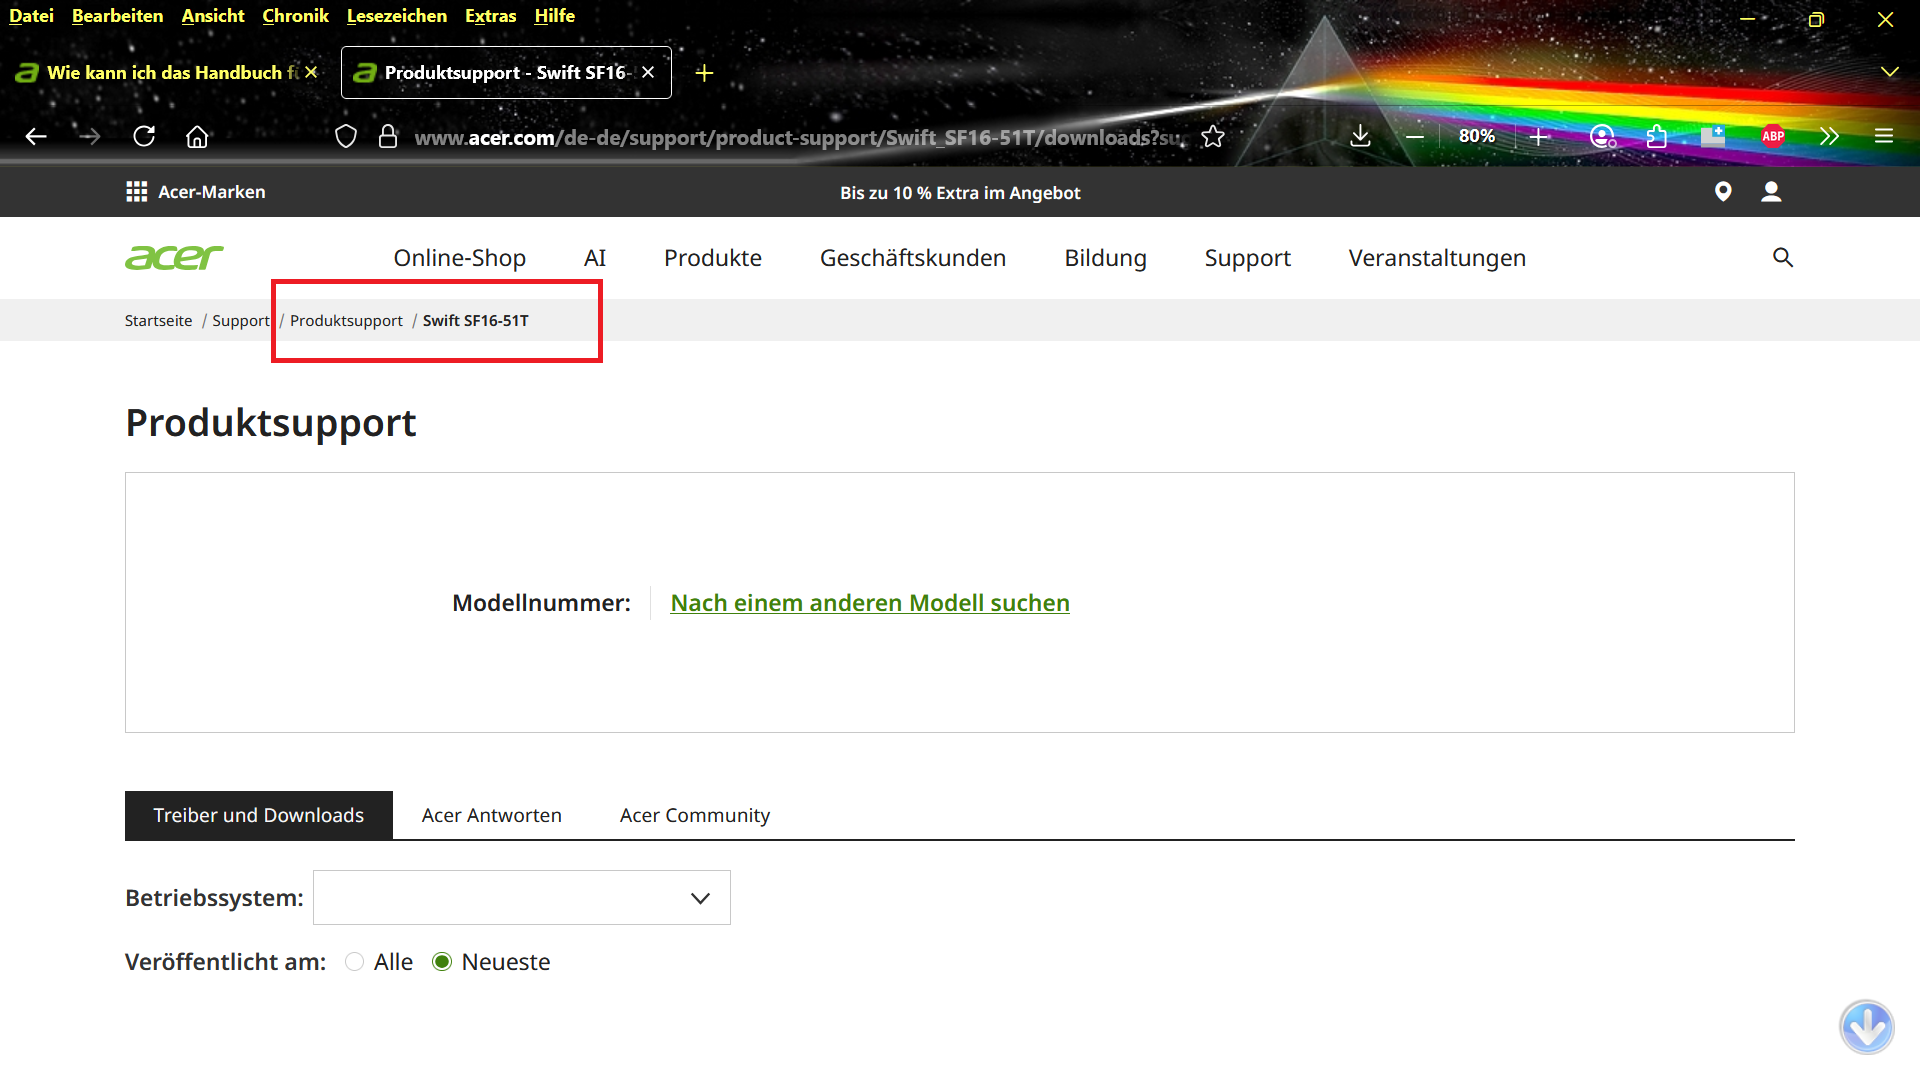Zoom in with the plus toolbar icon
1920x1080 pixels.
click(1539, 137)
